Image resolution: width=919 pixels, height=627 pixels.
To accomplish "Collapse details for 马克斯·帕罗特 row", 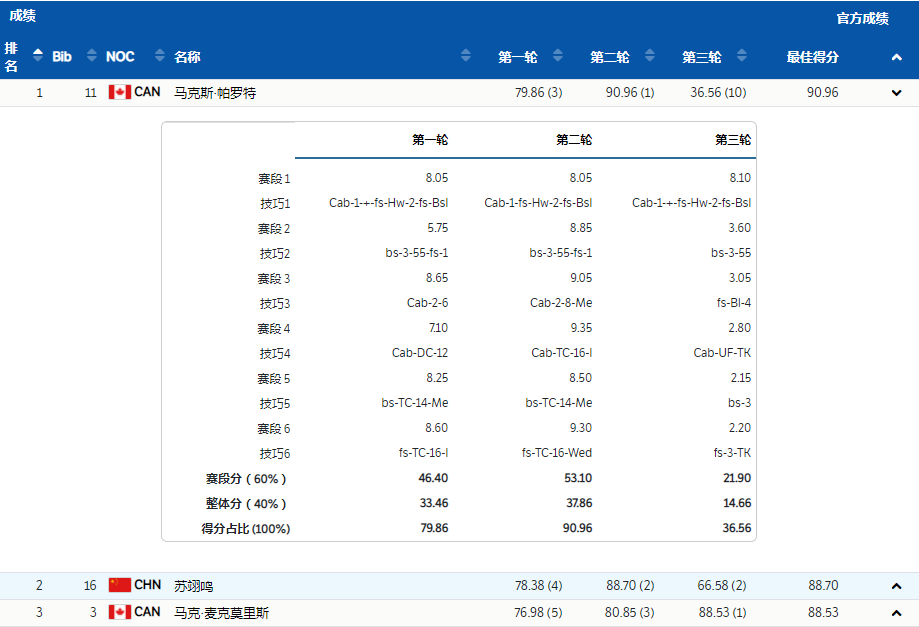I will click(x=897, y=93).
